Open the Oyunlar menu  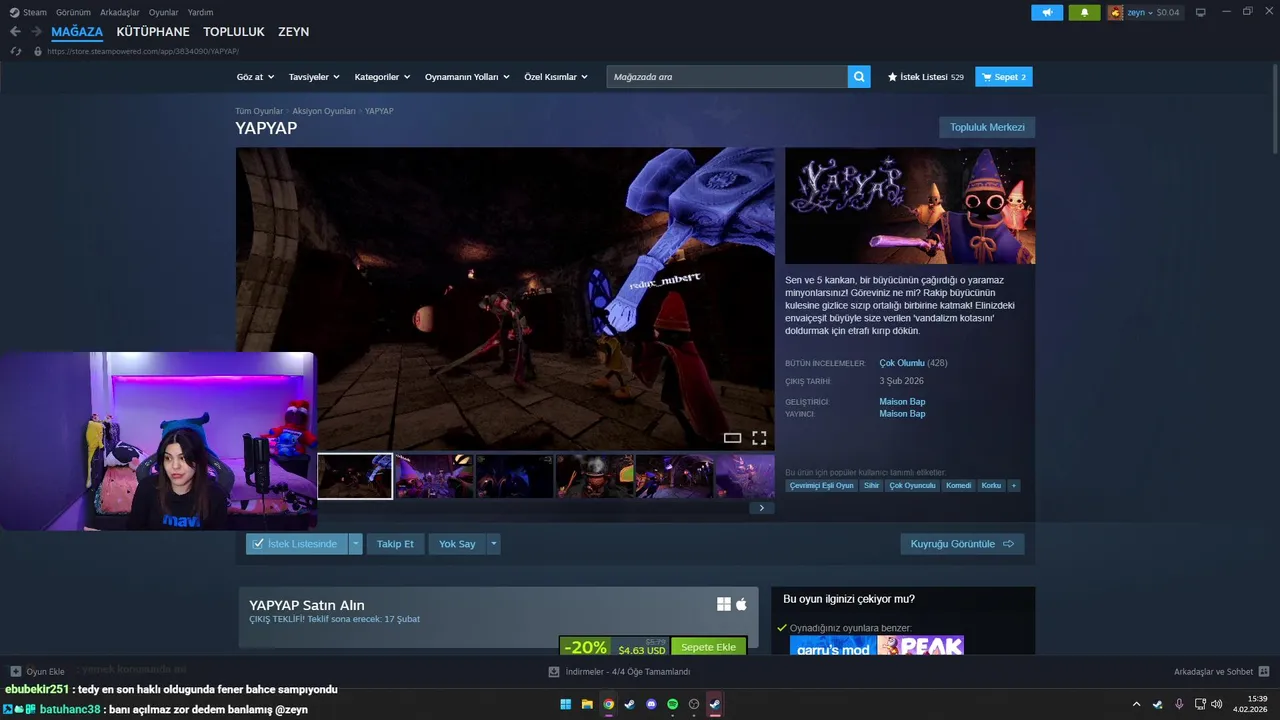[x=164, y=12]
